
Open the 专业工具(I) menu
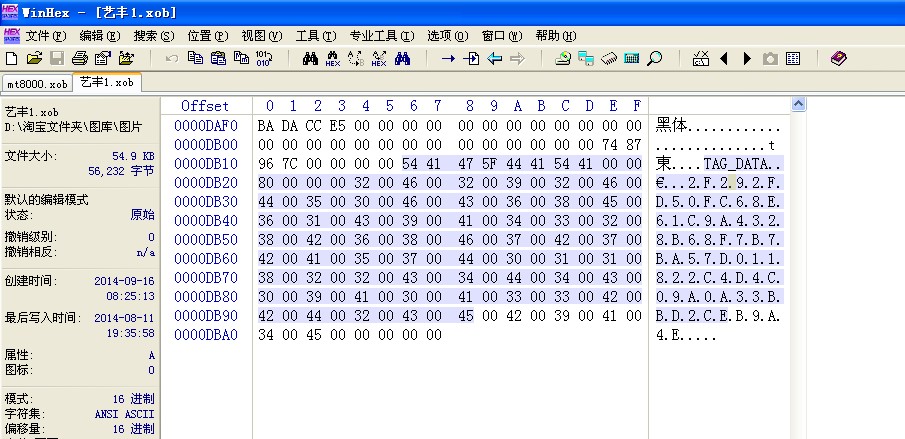tap(380, 36)
